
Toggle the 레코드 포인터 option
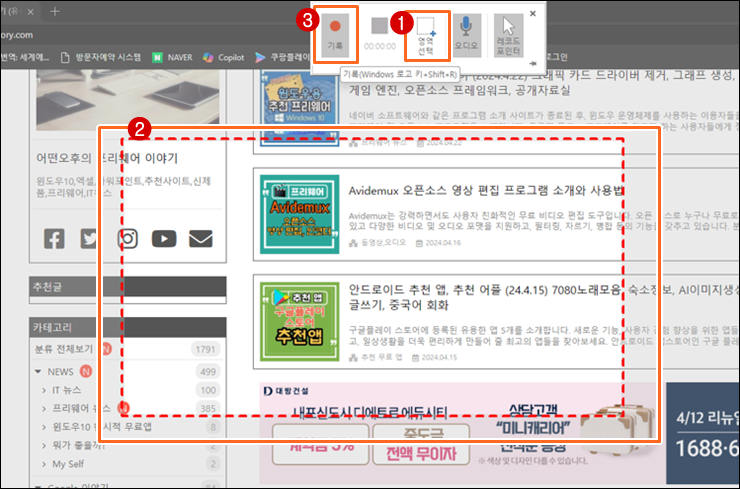(509, 35)
